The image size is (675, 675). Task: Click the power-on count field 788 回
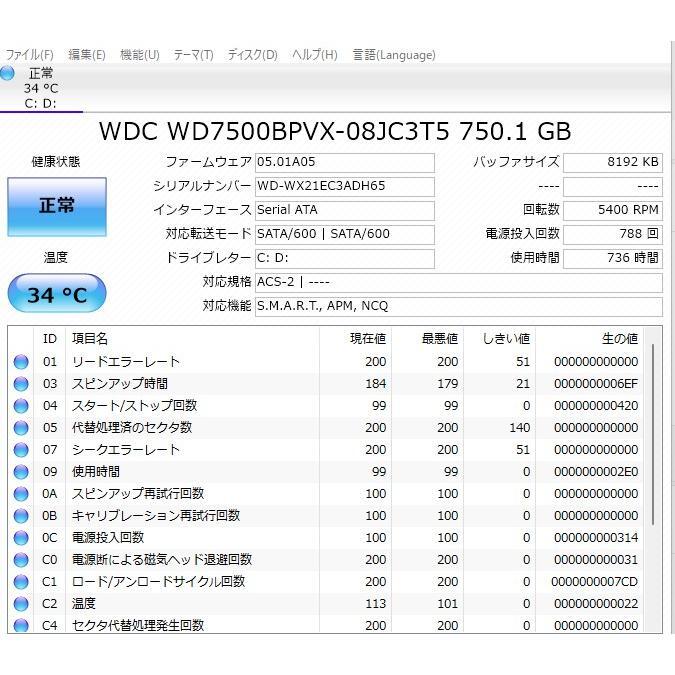coord(613,234)
